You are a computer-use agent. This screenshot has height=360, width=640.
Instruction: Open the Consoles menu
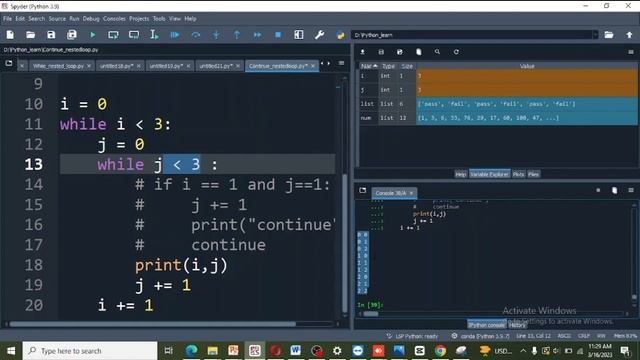[x=114, y=19]
